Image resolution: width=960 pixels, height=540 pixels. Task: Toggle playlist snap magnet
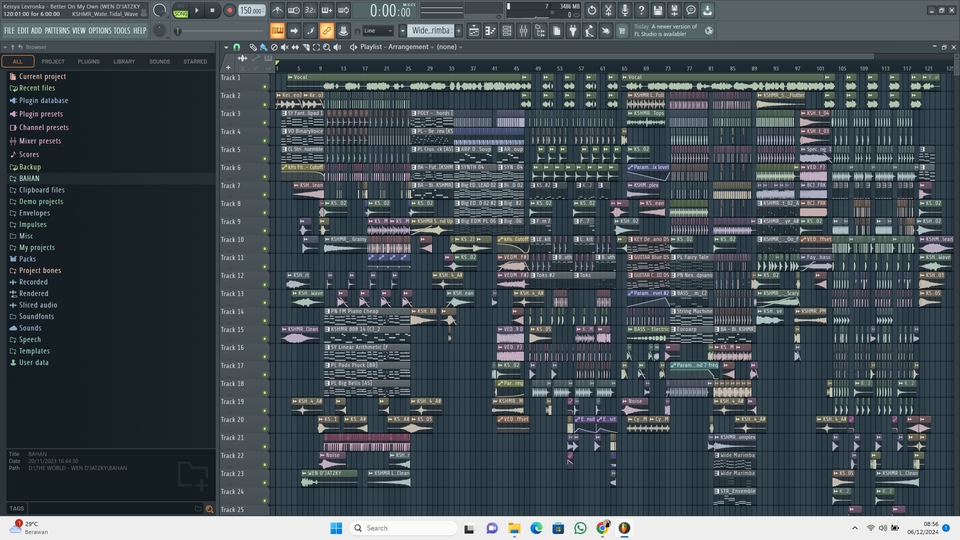(x=236, y=47)
